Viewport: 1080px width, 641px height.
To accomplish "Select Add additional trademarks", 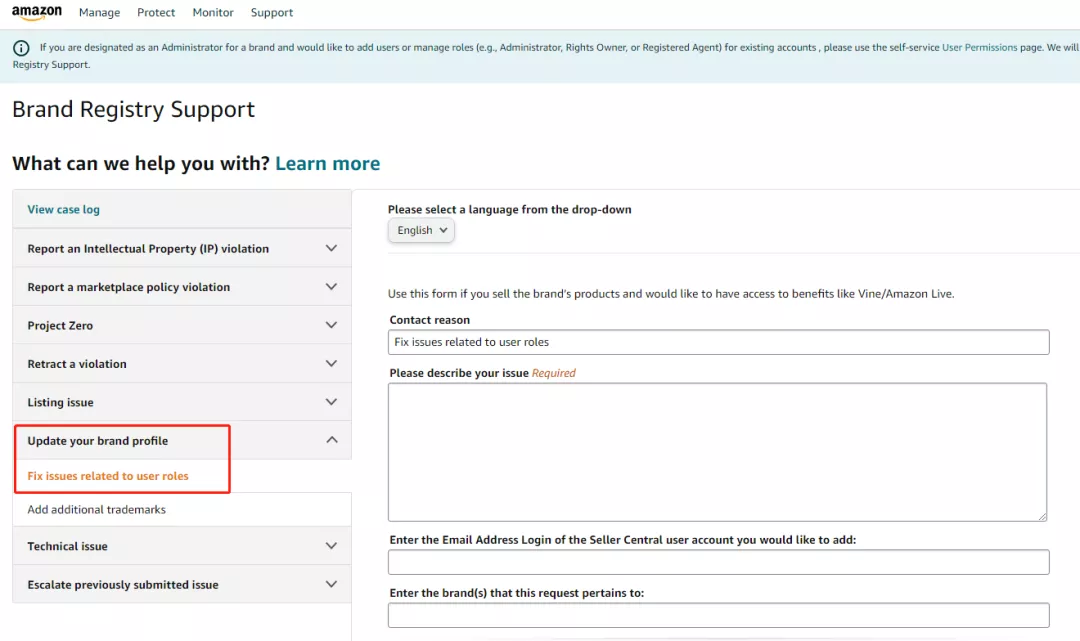I will [x=97, y=510].
